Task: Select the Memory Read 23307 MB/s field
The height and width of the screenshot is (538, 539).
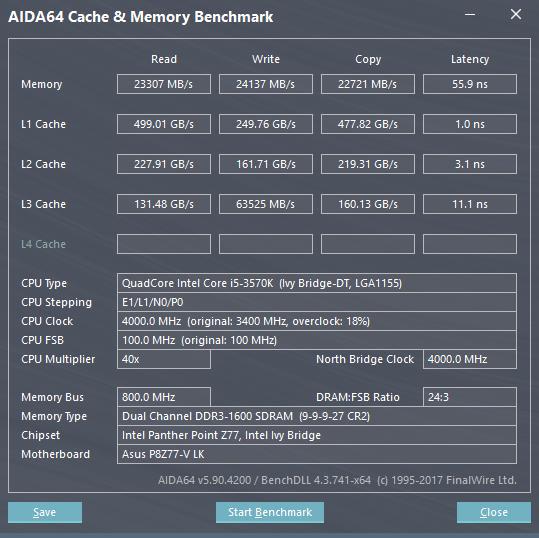Action: tap(164, 84)
